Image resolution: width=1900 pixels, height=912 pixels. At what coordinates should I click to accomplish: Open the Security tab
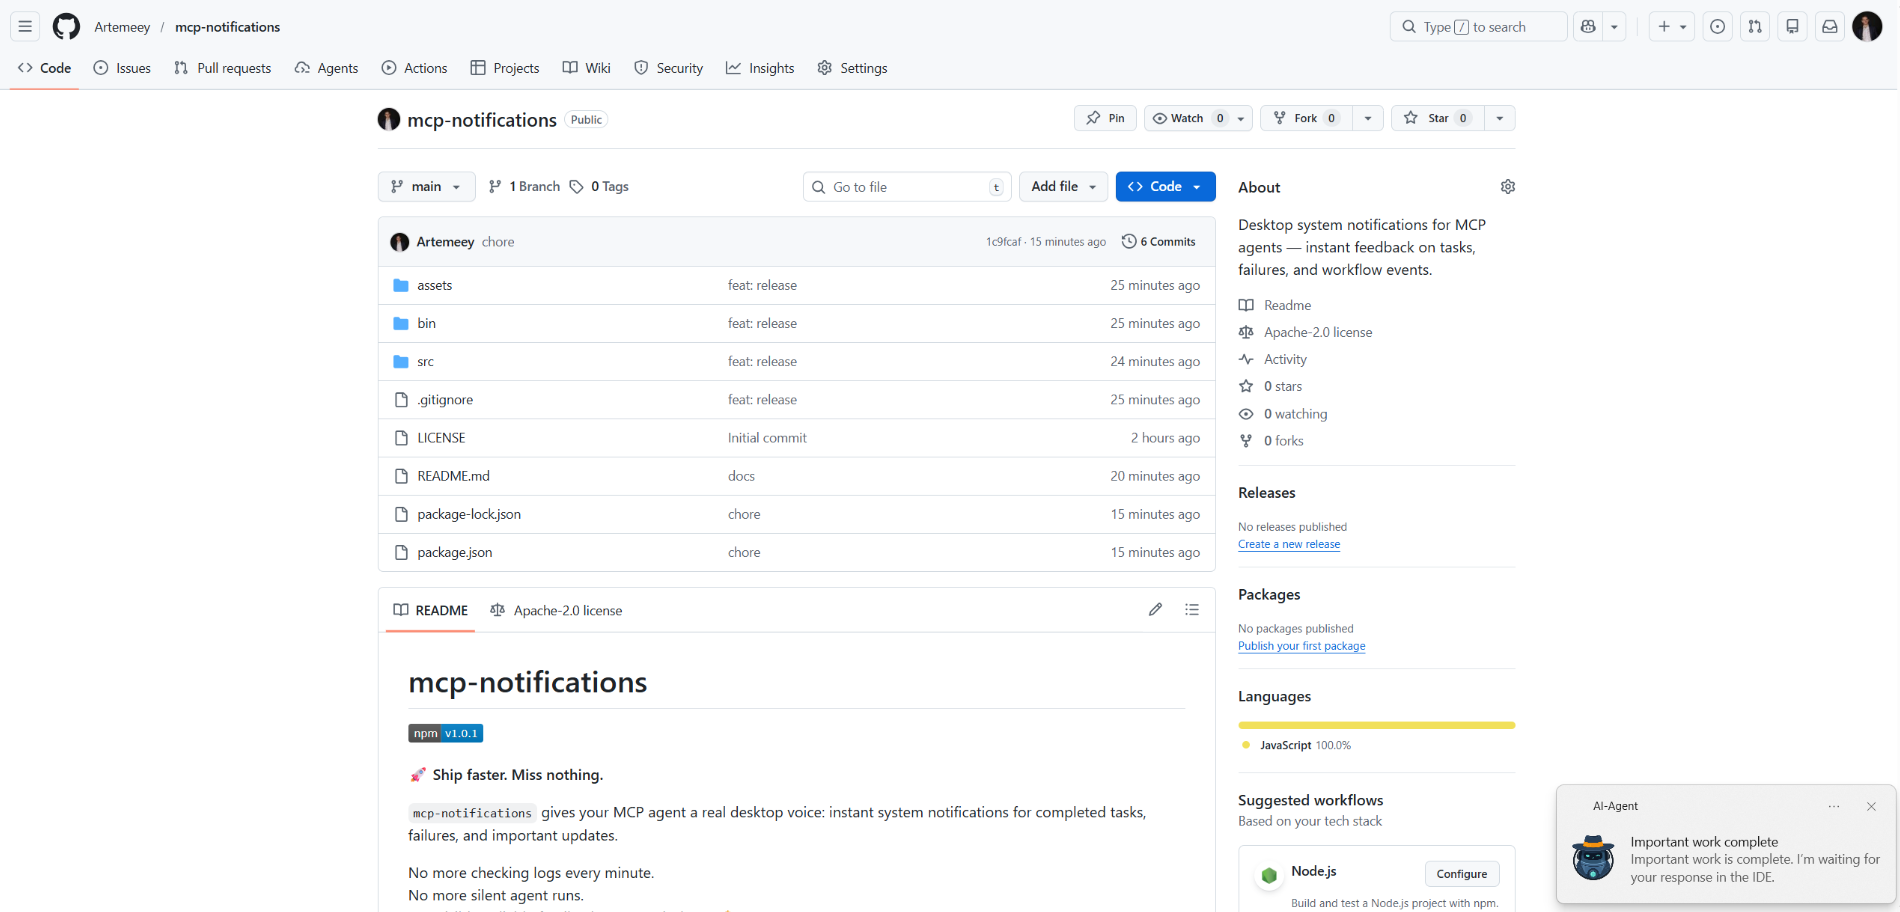coord(668,68)
